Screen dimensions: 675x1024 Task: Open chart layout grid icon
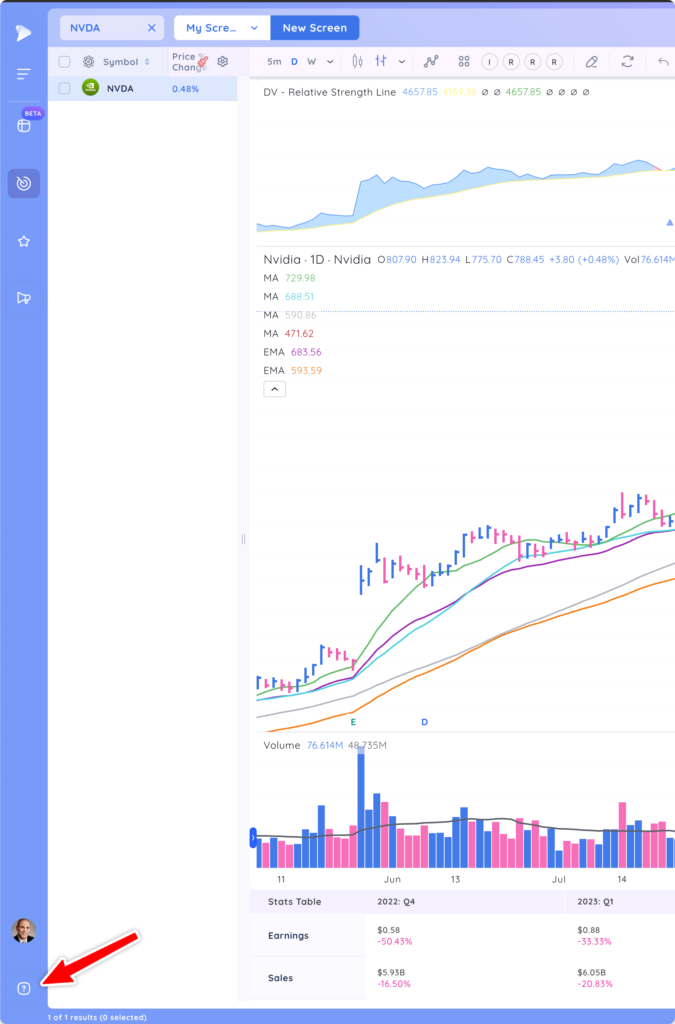464,61
